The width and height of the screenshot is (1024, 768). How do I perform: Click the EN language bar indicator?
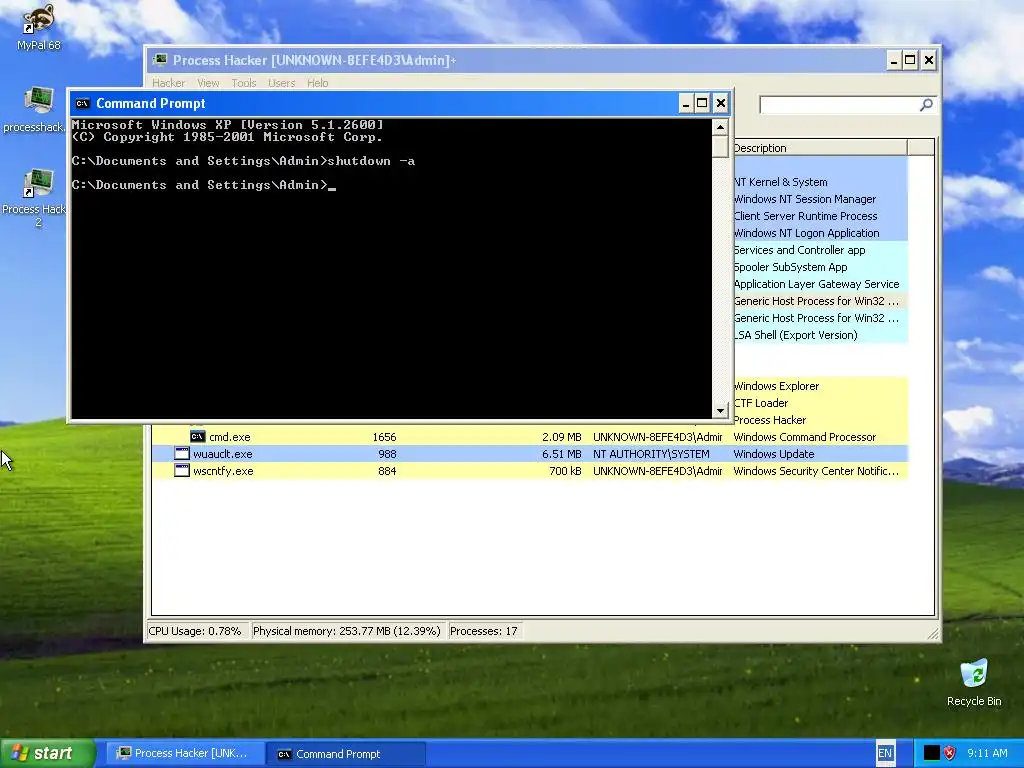[x=885, y=753]
